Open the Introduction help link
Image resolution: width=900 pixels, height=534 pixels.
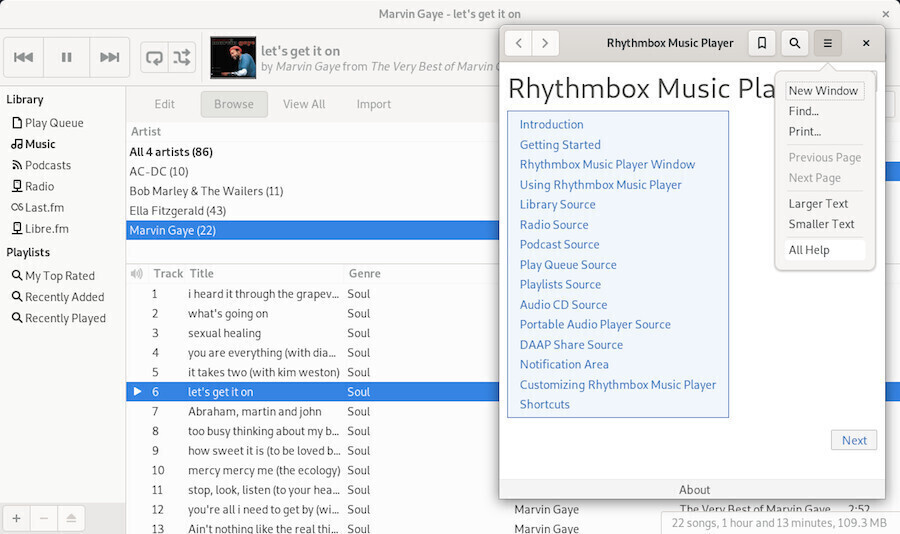click(x=552, y=125)
